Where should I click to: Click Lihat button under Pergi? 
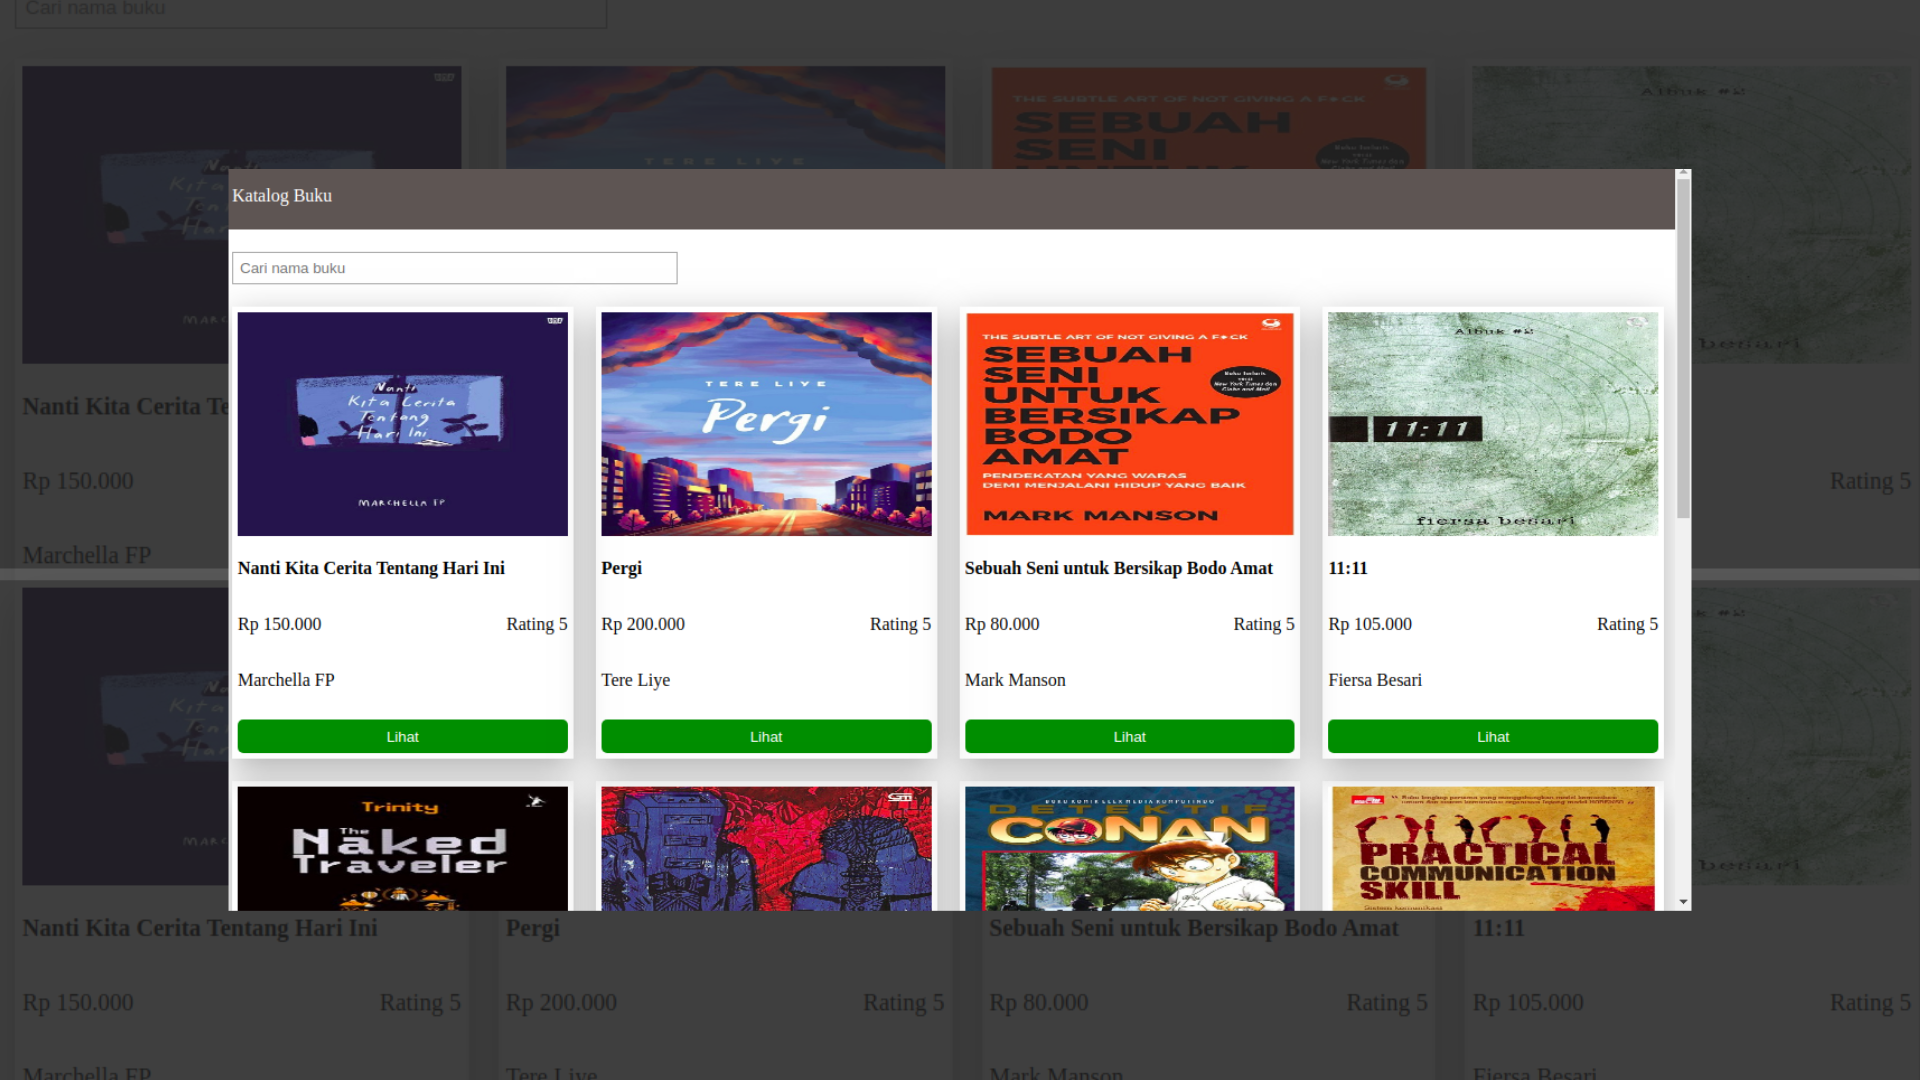[x=766, y=737]
